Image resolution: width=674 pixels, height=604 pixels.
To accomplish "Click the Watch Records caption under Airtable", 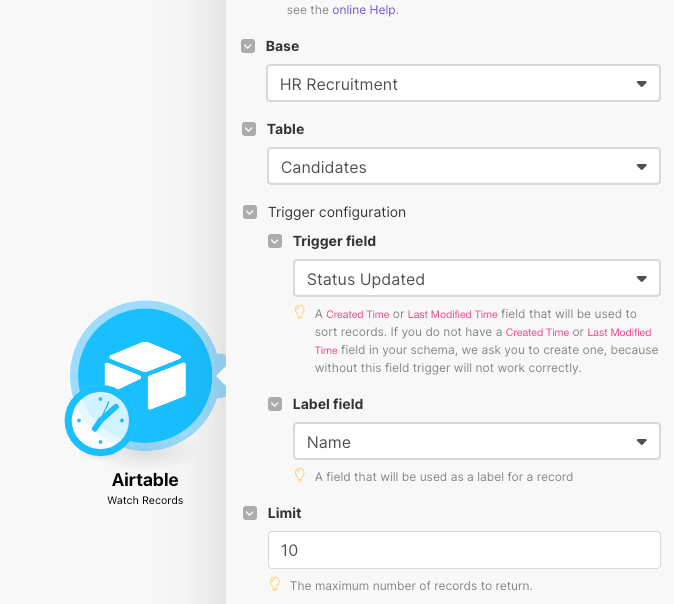I will (145, 500).
